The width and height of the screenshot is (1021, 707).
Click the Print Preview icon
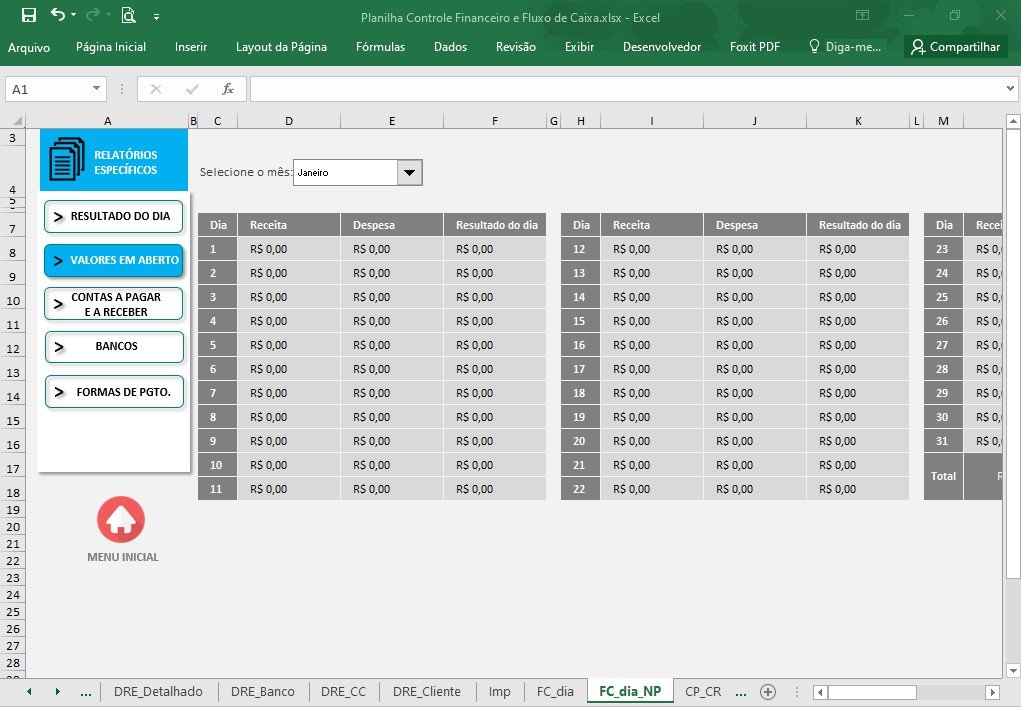(128, 15)
